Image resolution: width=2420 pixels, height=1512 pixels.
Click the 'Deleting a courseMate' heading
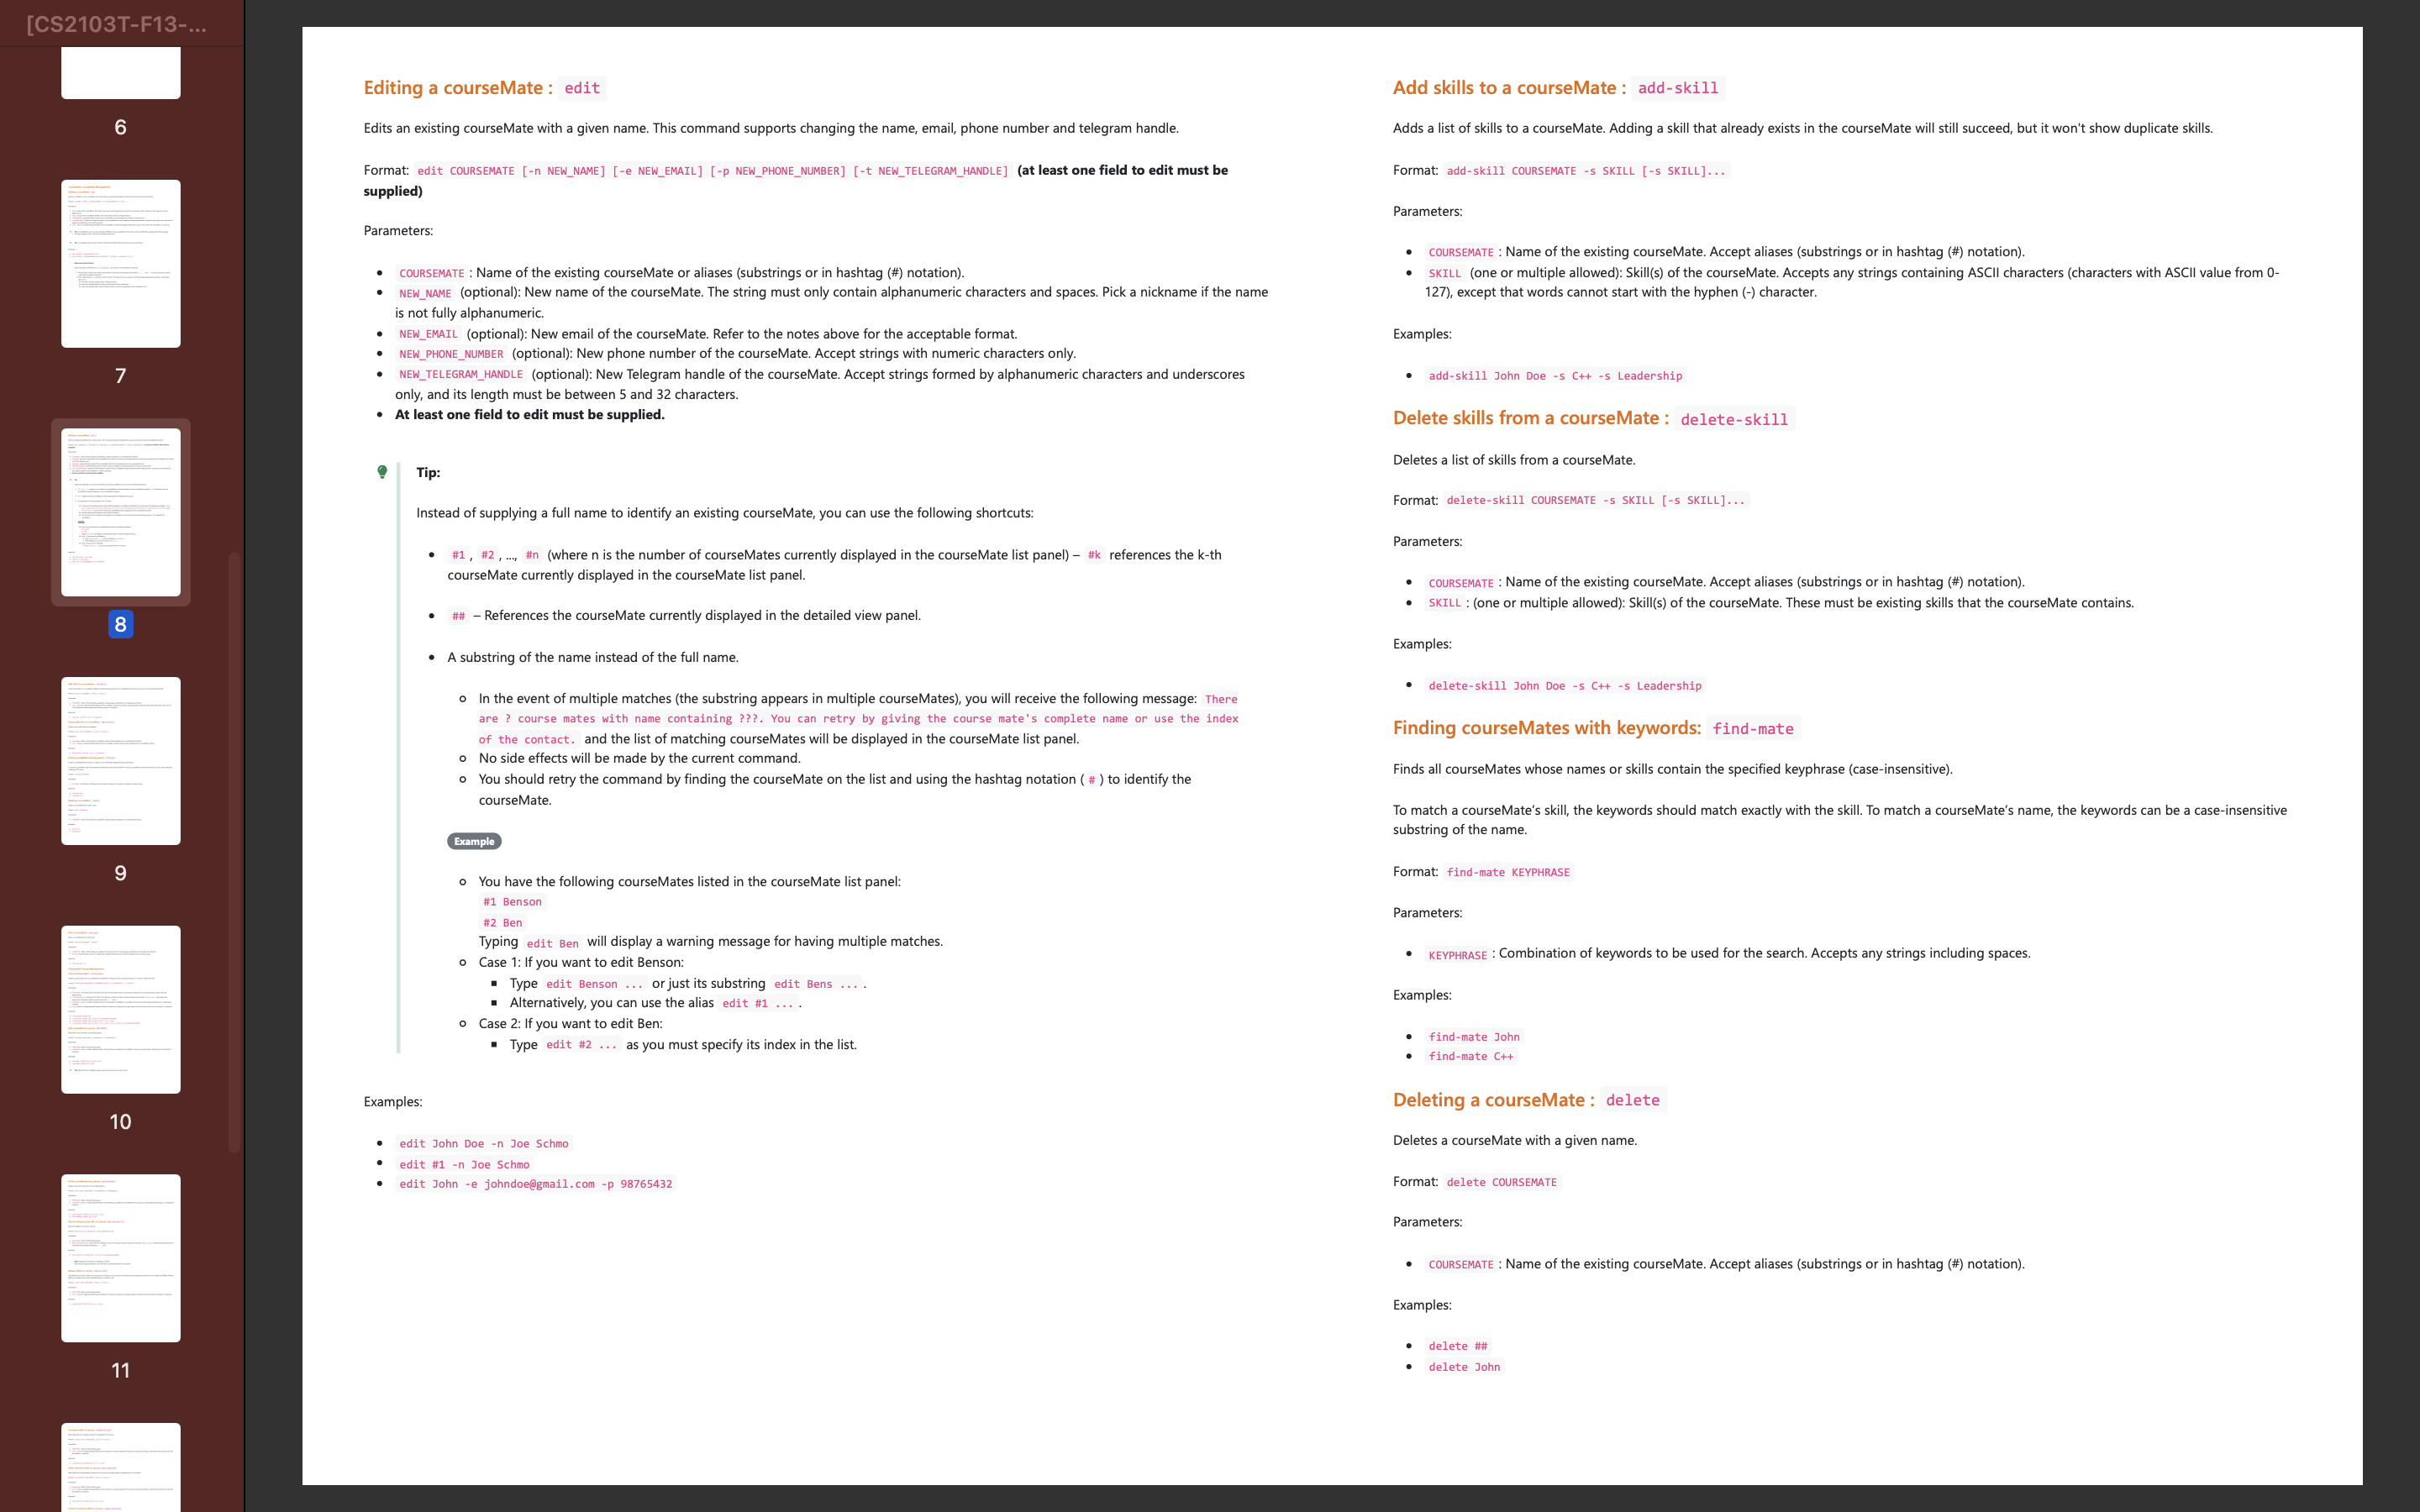(x=1493, y=1100)
